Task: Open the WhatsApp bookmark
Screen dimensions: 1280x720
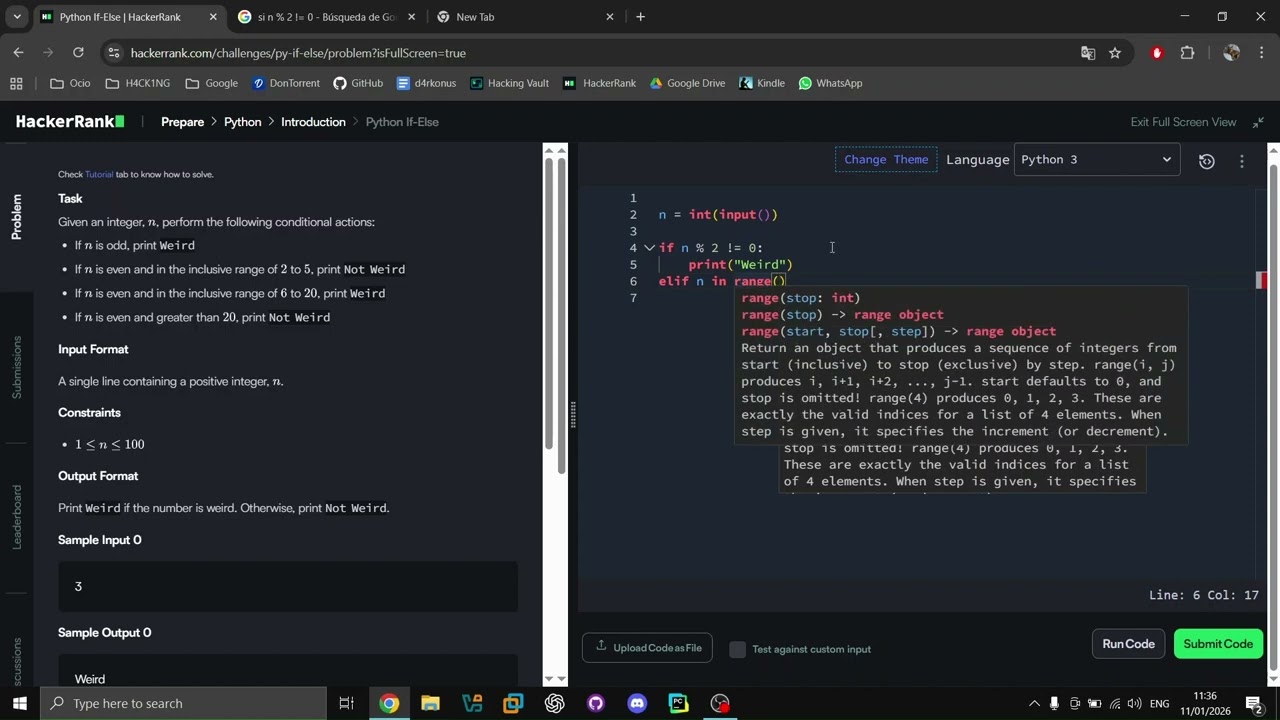Action: (x=830, y=83)
